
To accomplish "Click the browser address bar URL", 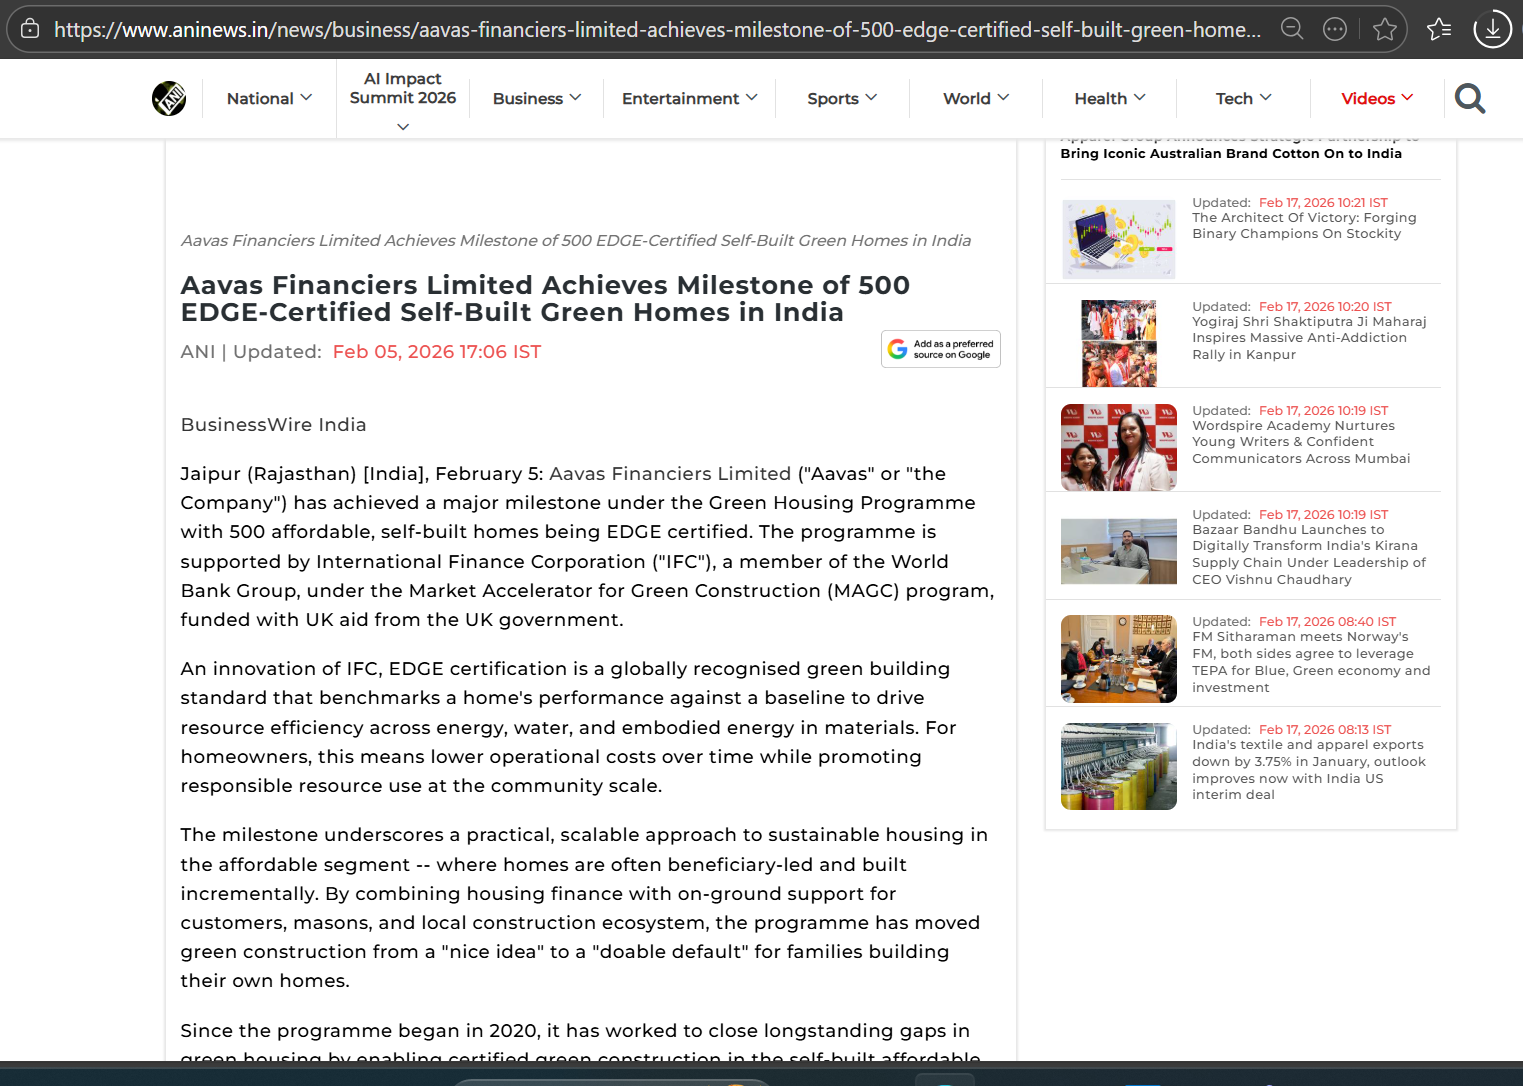I will tap(656, 29).
